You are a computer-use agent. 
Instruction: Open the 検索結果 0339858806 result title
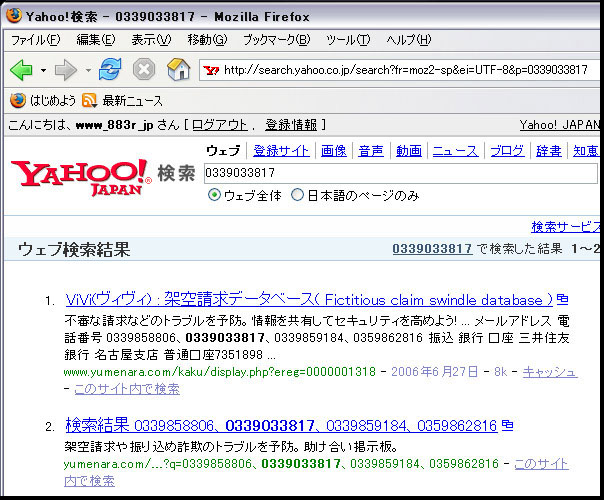click(x=281, y=425)
